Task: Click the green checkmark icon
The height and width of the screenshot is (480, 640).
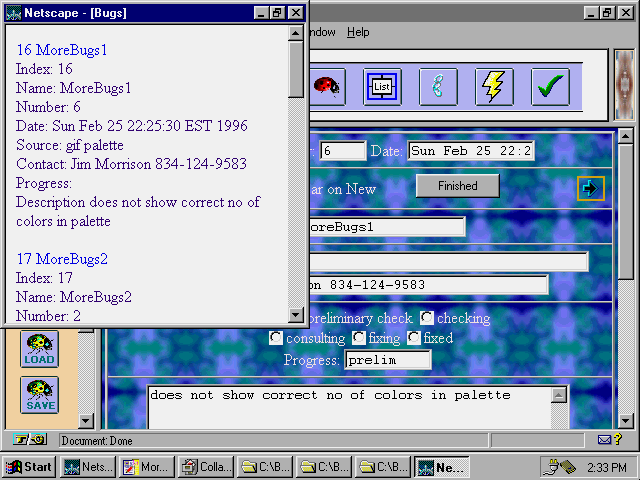Action: click(550, 87)
